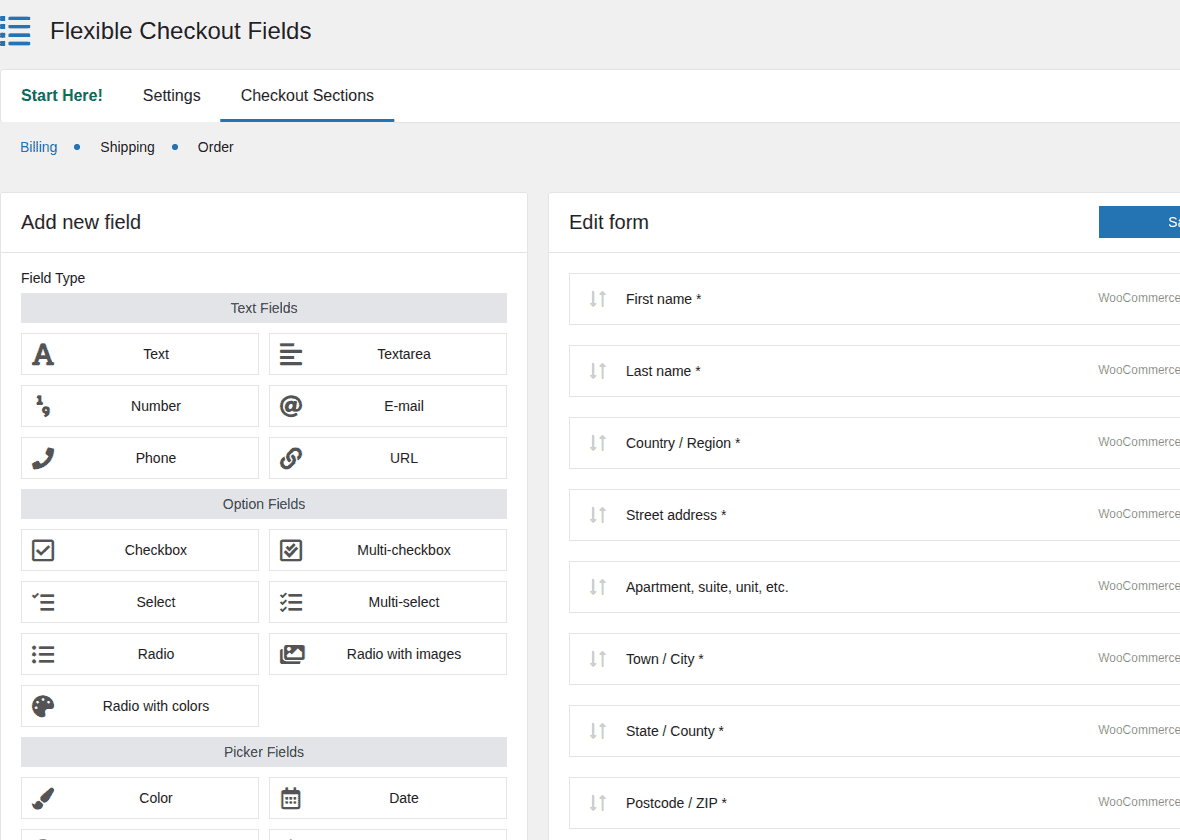Expand the First name field row
The width and height of the screenshot is (1180, 840).
coord(874,299)
